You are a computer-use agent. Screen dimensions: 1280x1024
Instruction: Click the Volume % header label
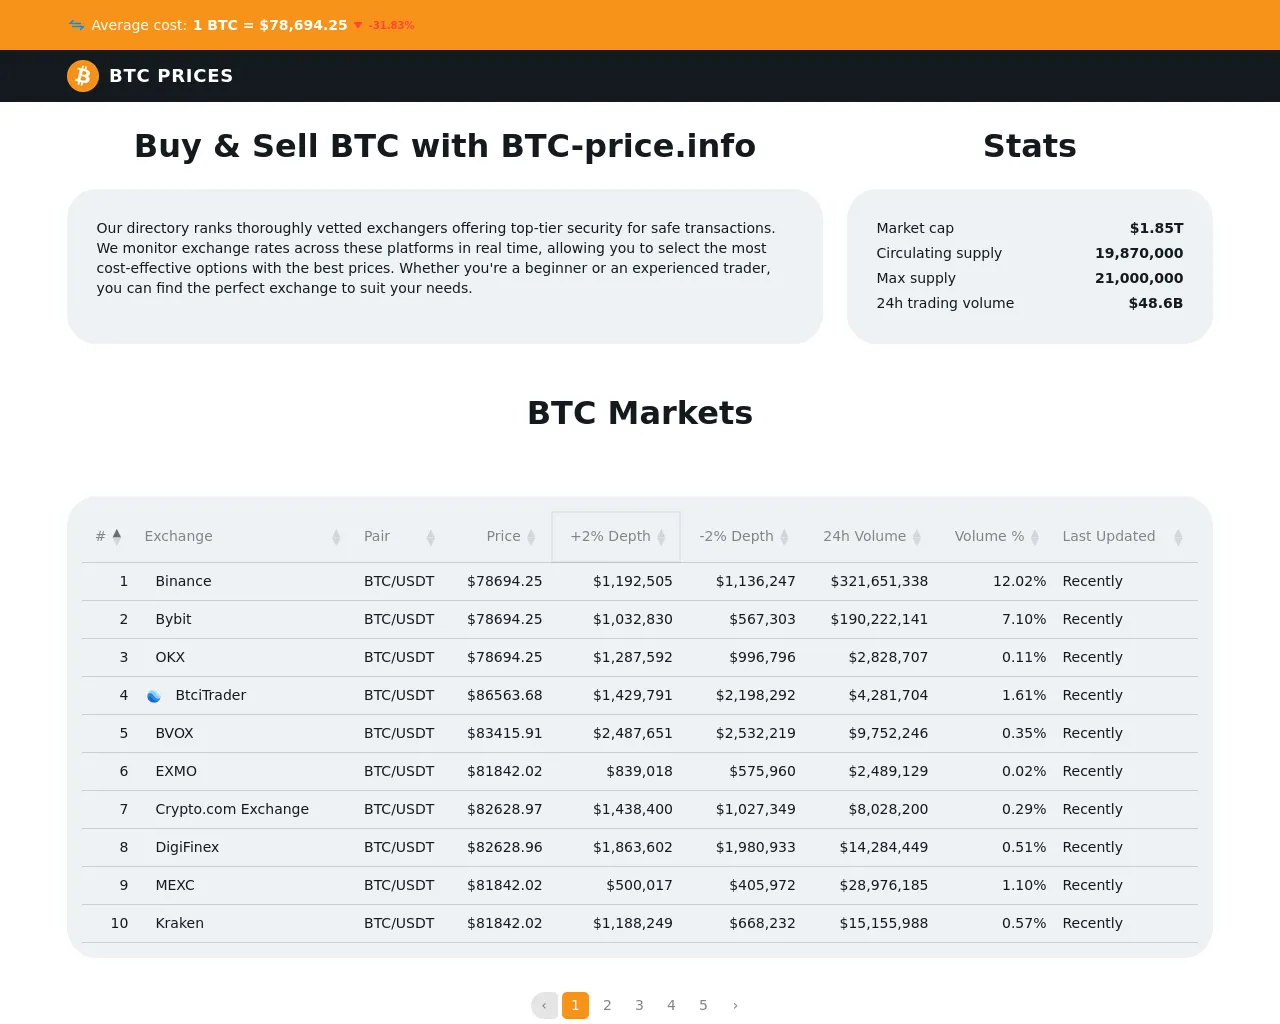click(x=989, y=536)
